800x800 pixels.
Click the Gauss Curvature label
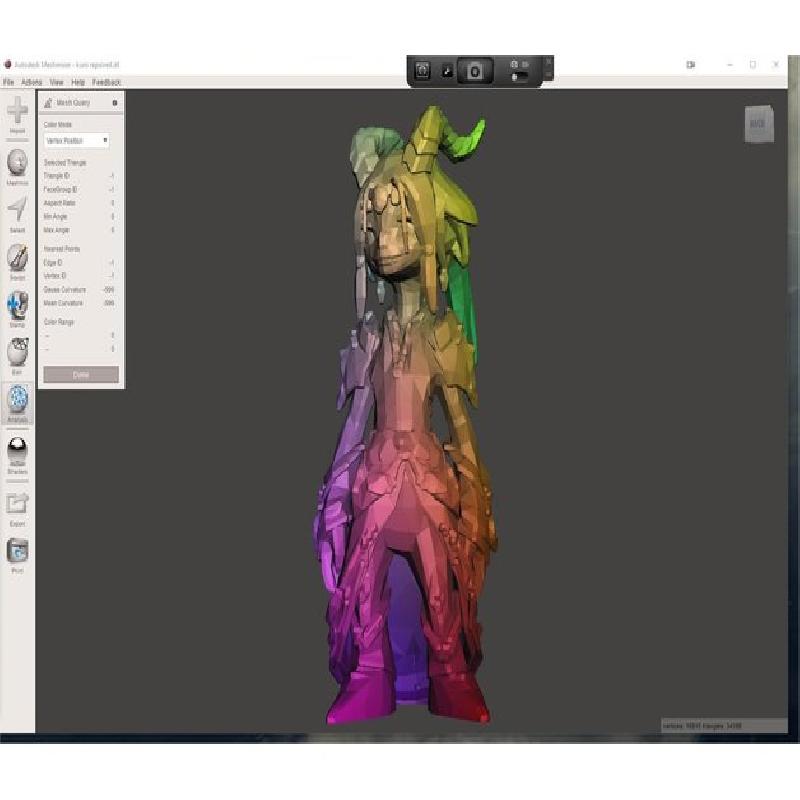pos(65,289)
